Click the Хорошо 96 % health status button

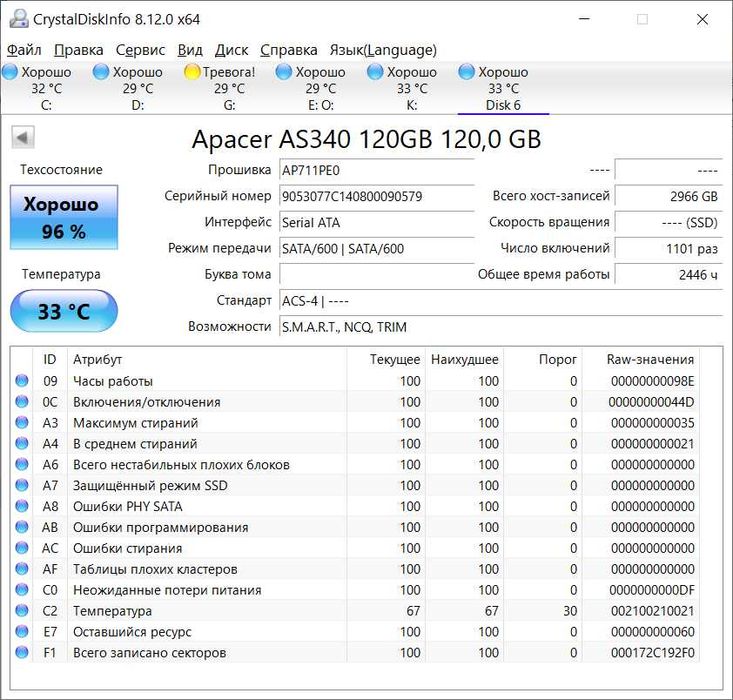[64, 217]
